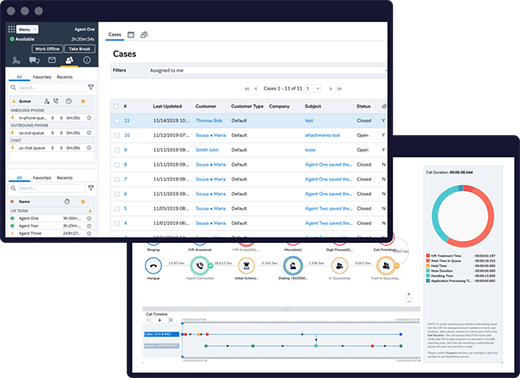Check the checkbox for case 9

(x=117, y=150)
